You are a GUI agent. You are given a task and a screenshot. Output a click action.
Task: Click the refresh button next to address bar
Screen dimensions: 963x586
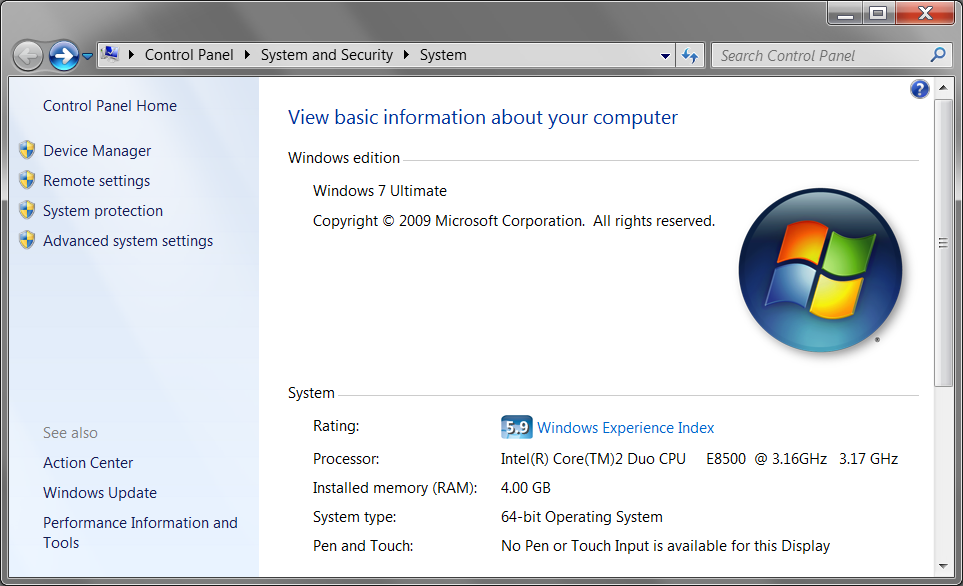(690, 55)
